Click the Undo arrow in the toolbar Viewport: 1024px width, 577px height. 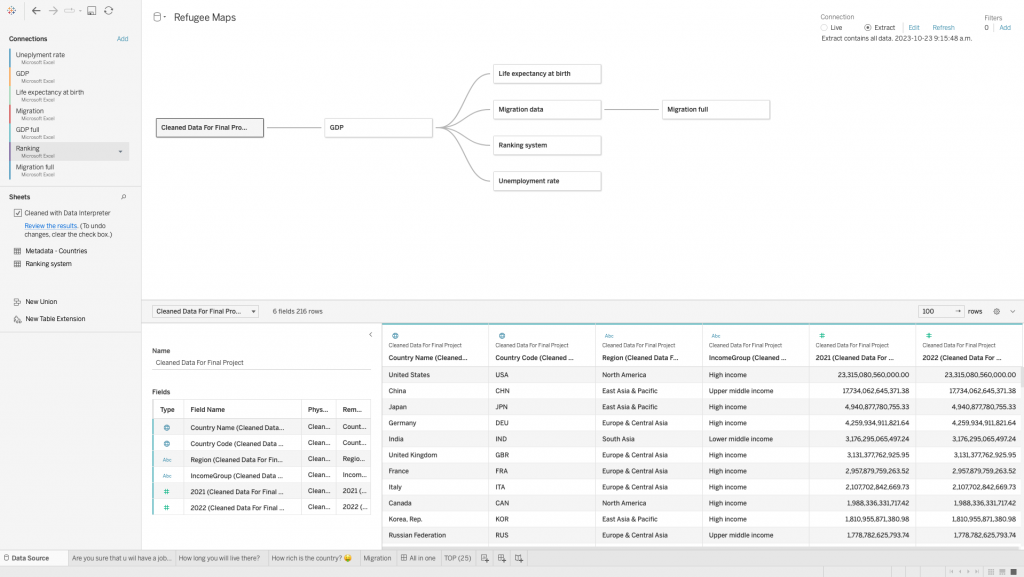[36, 10]
